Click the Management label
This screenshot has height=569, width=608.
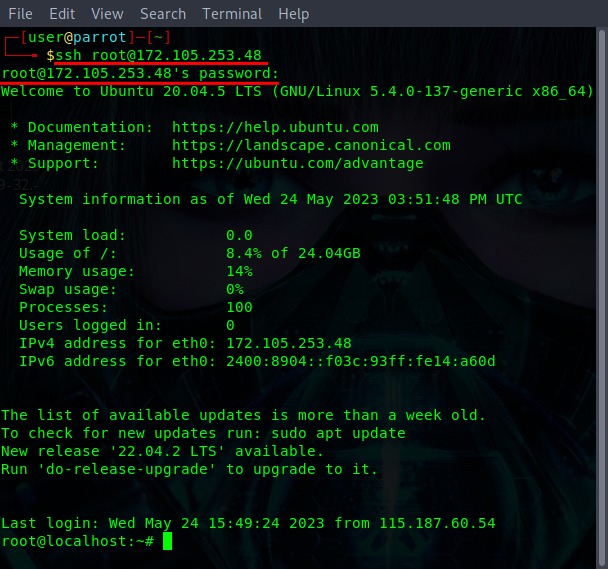coord(77,145)
